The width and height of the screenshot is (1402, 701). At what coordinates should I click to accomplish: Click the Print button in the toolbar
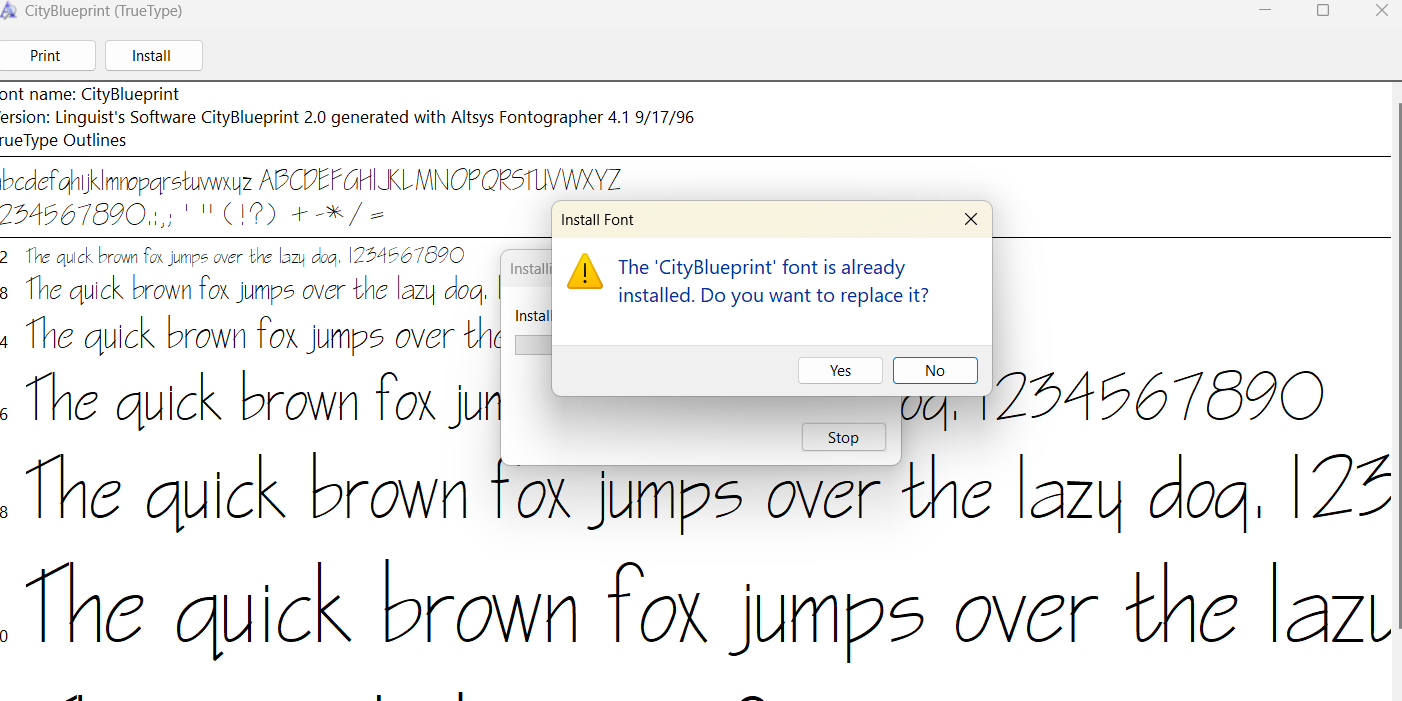click(x=46, y=56)
